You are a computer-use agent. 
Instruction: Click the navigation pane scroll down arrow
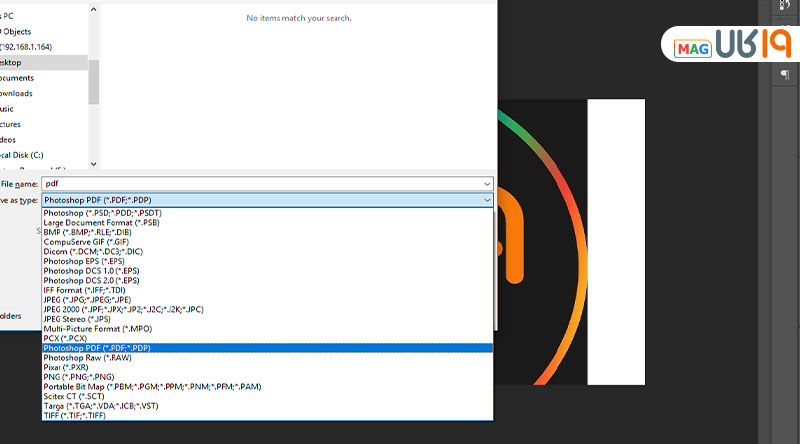[94, 163]
